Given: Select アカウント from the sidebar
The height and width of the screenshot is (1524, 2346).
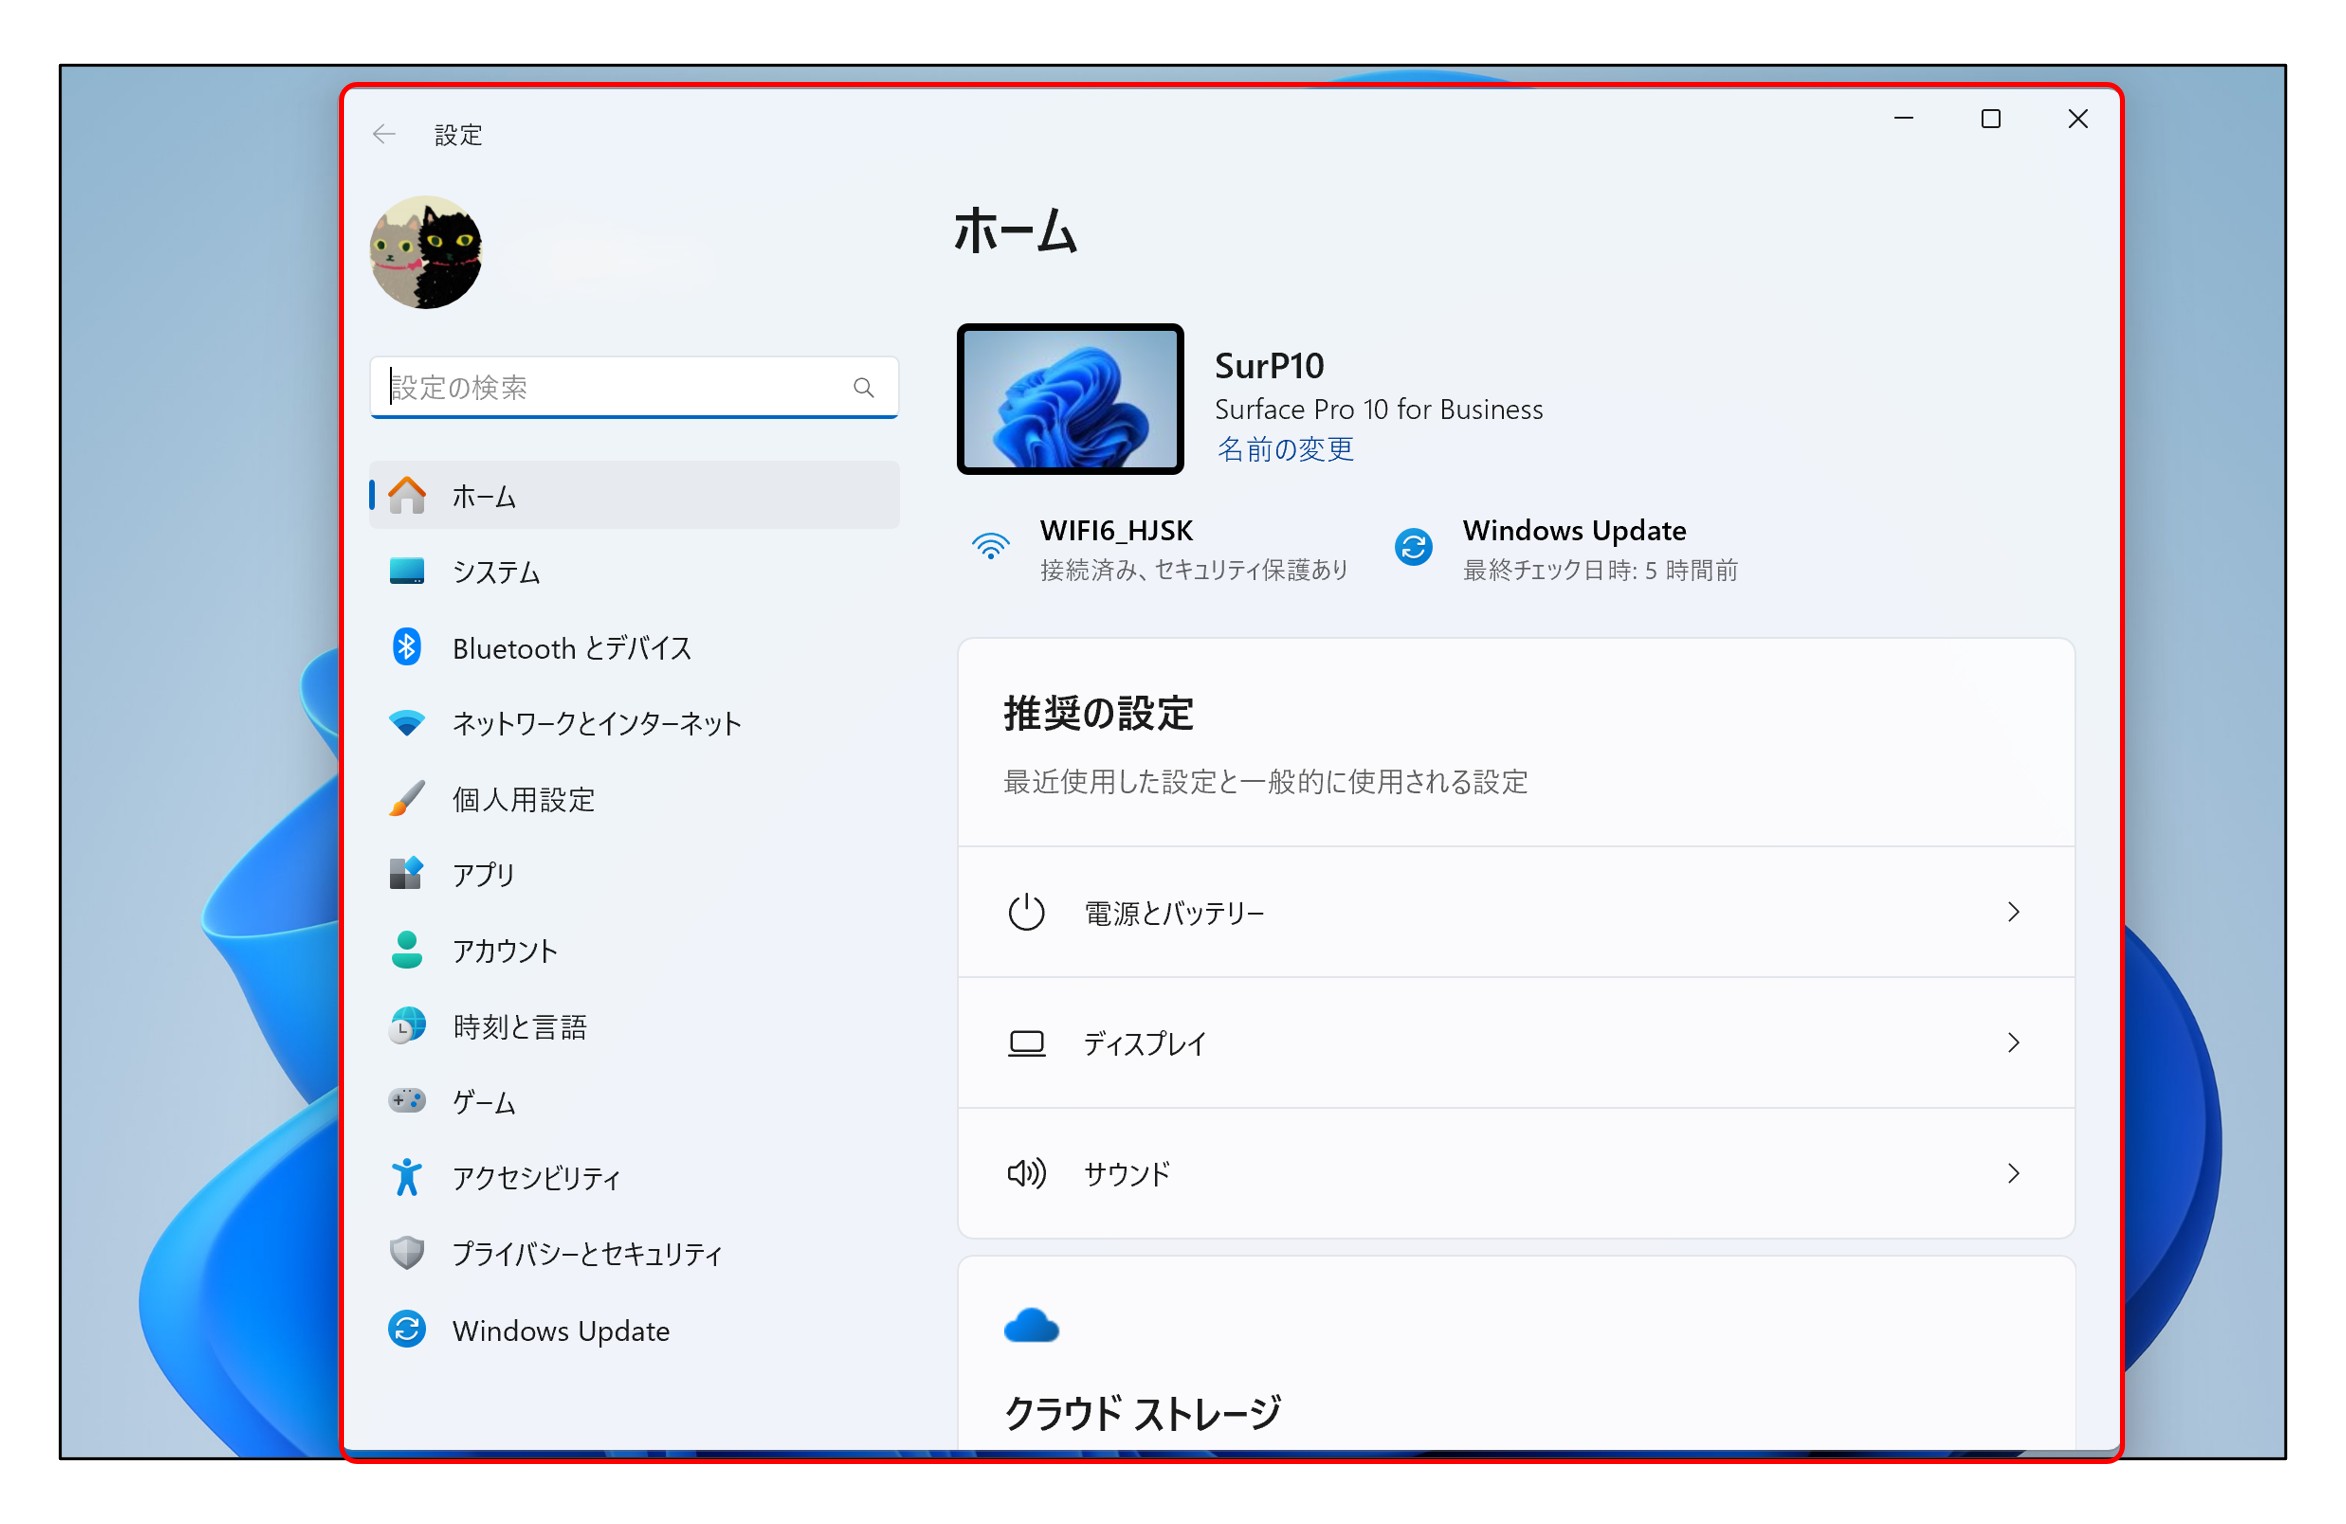Looking at the screenshot, I should pyautogui.click(x=504, y=950).
